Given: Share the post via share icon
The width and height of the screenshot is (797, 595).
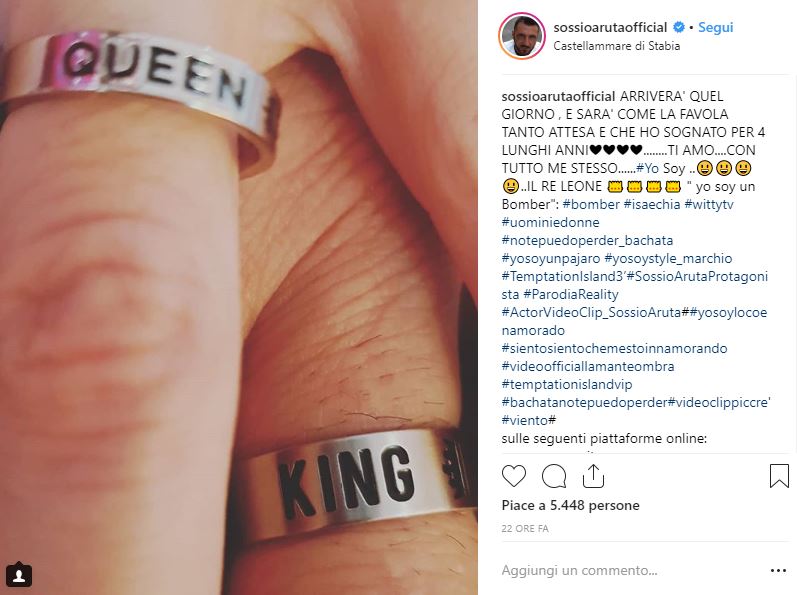Looking at the screenshot, I should tap(593, 476).
